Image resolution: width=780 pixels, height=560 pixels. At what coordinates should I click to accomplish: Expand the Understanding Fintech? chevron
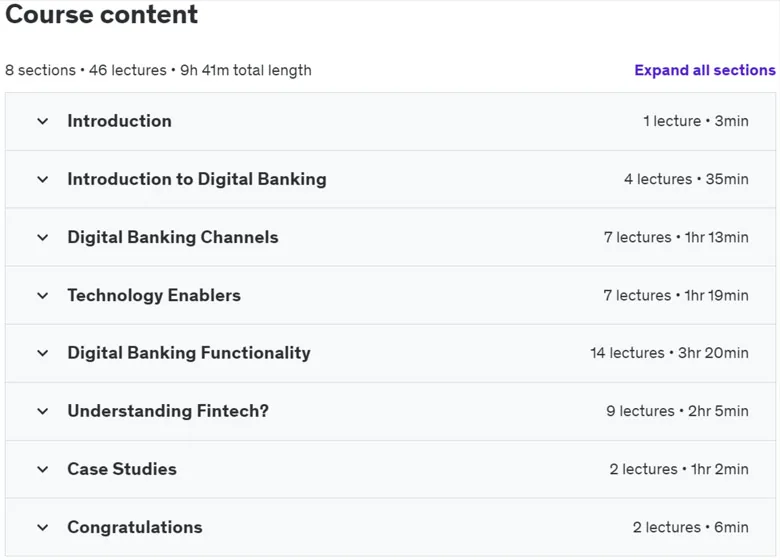[x=43, y=412]
